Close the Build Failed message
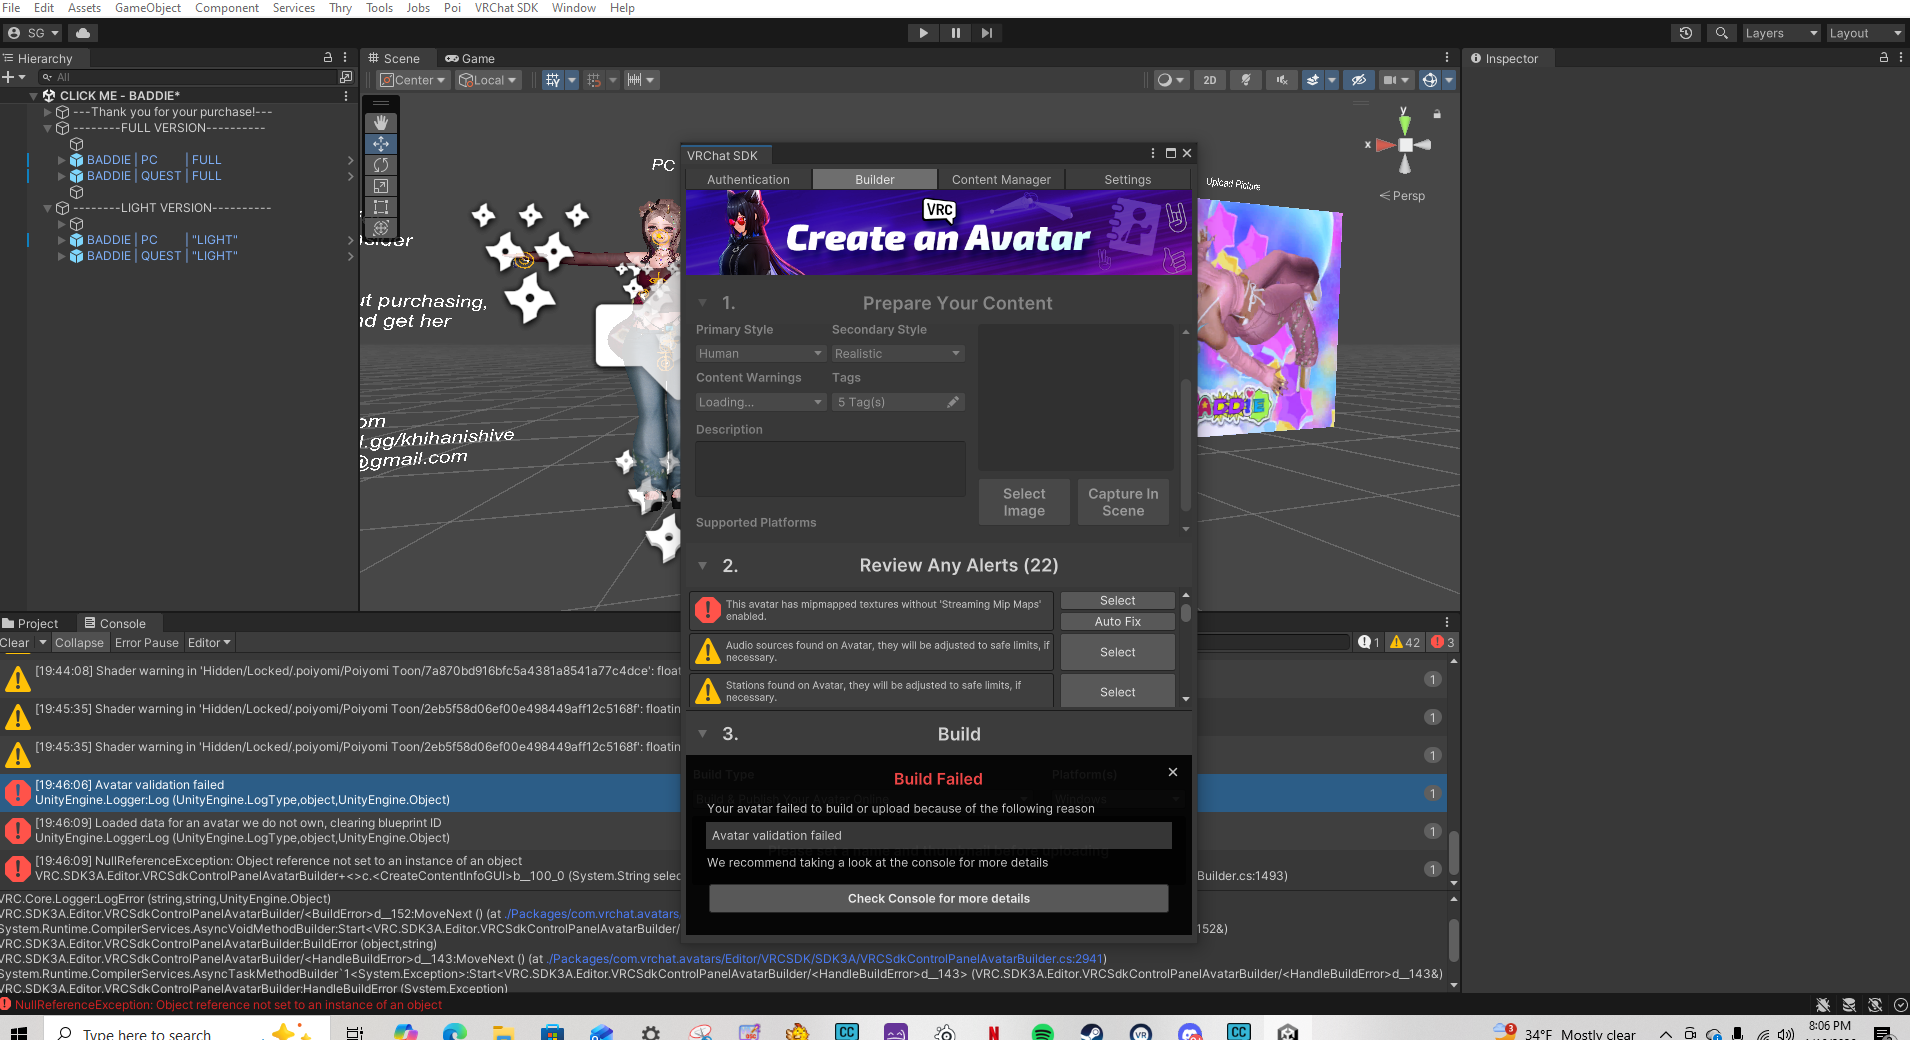The width and height of the screenshot is (1910, 1040). [x=1173, y=772]
